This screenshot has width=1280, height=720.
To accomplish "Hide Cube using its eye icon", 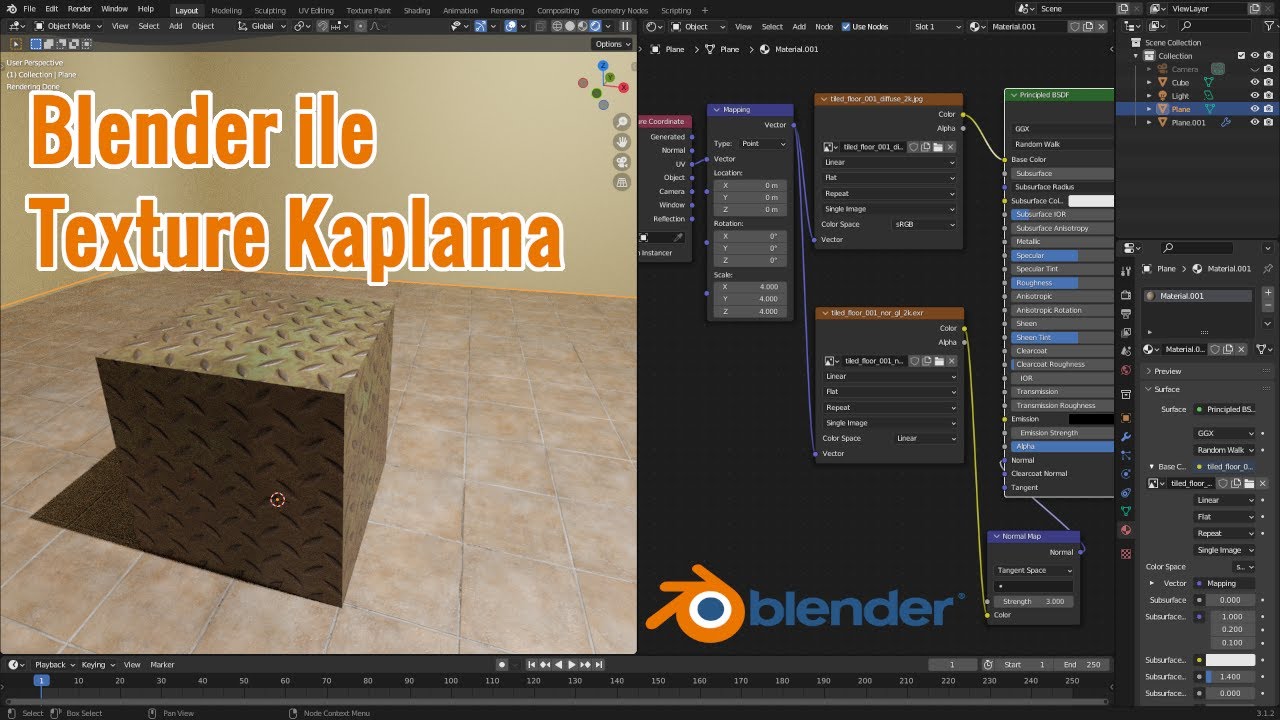I will (1255, 83).
